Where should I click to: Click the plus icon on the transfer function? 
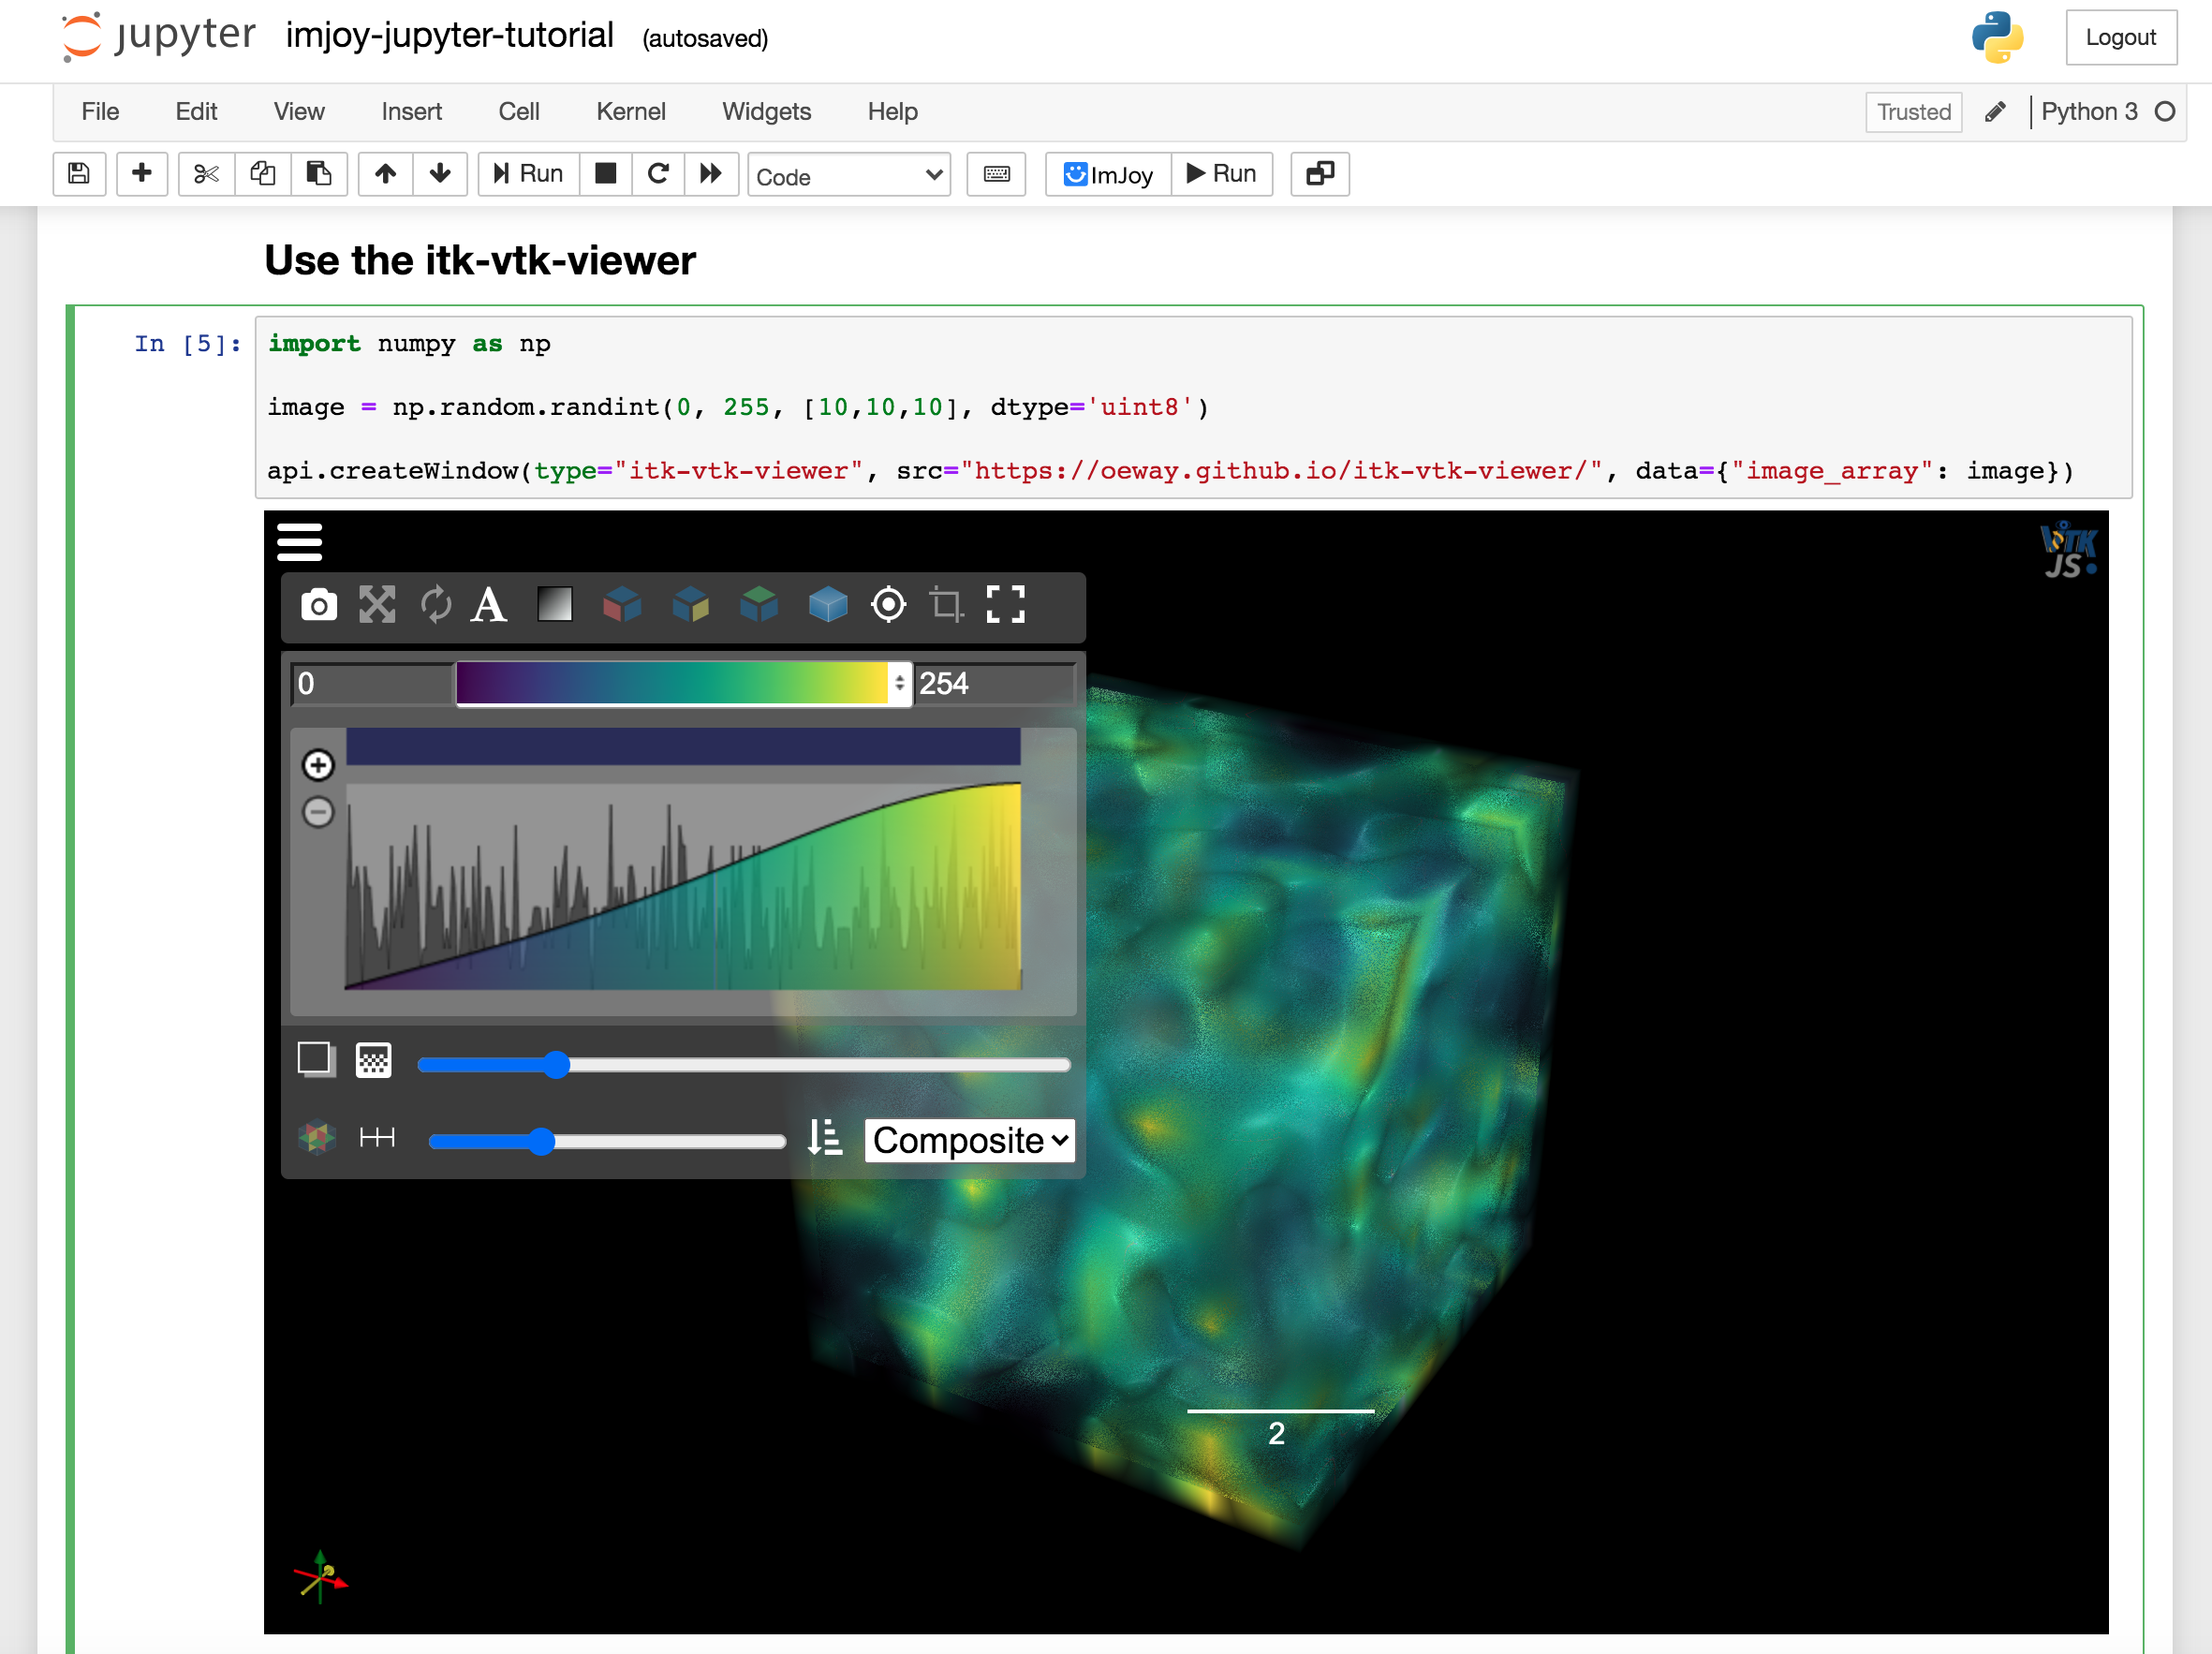click(x=318, y=765)
